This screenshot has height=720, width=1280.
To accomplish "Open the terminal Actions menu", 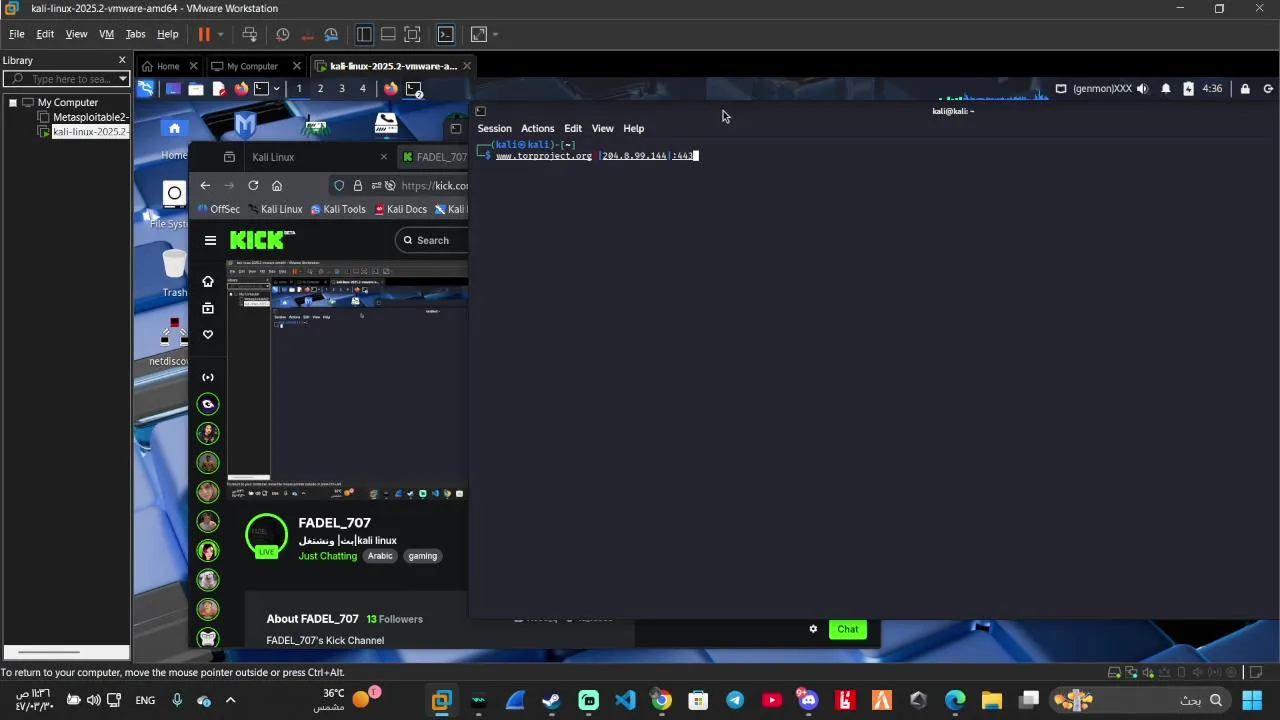I will tap(537, 128).
